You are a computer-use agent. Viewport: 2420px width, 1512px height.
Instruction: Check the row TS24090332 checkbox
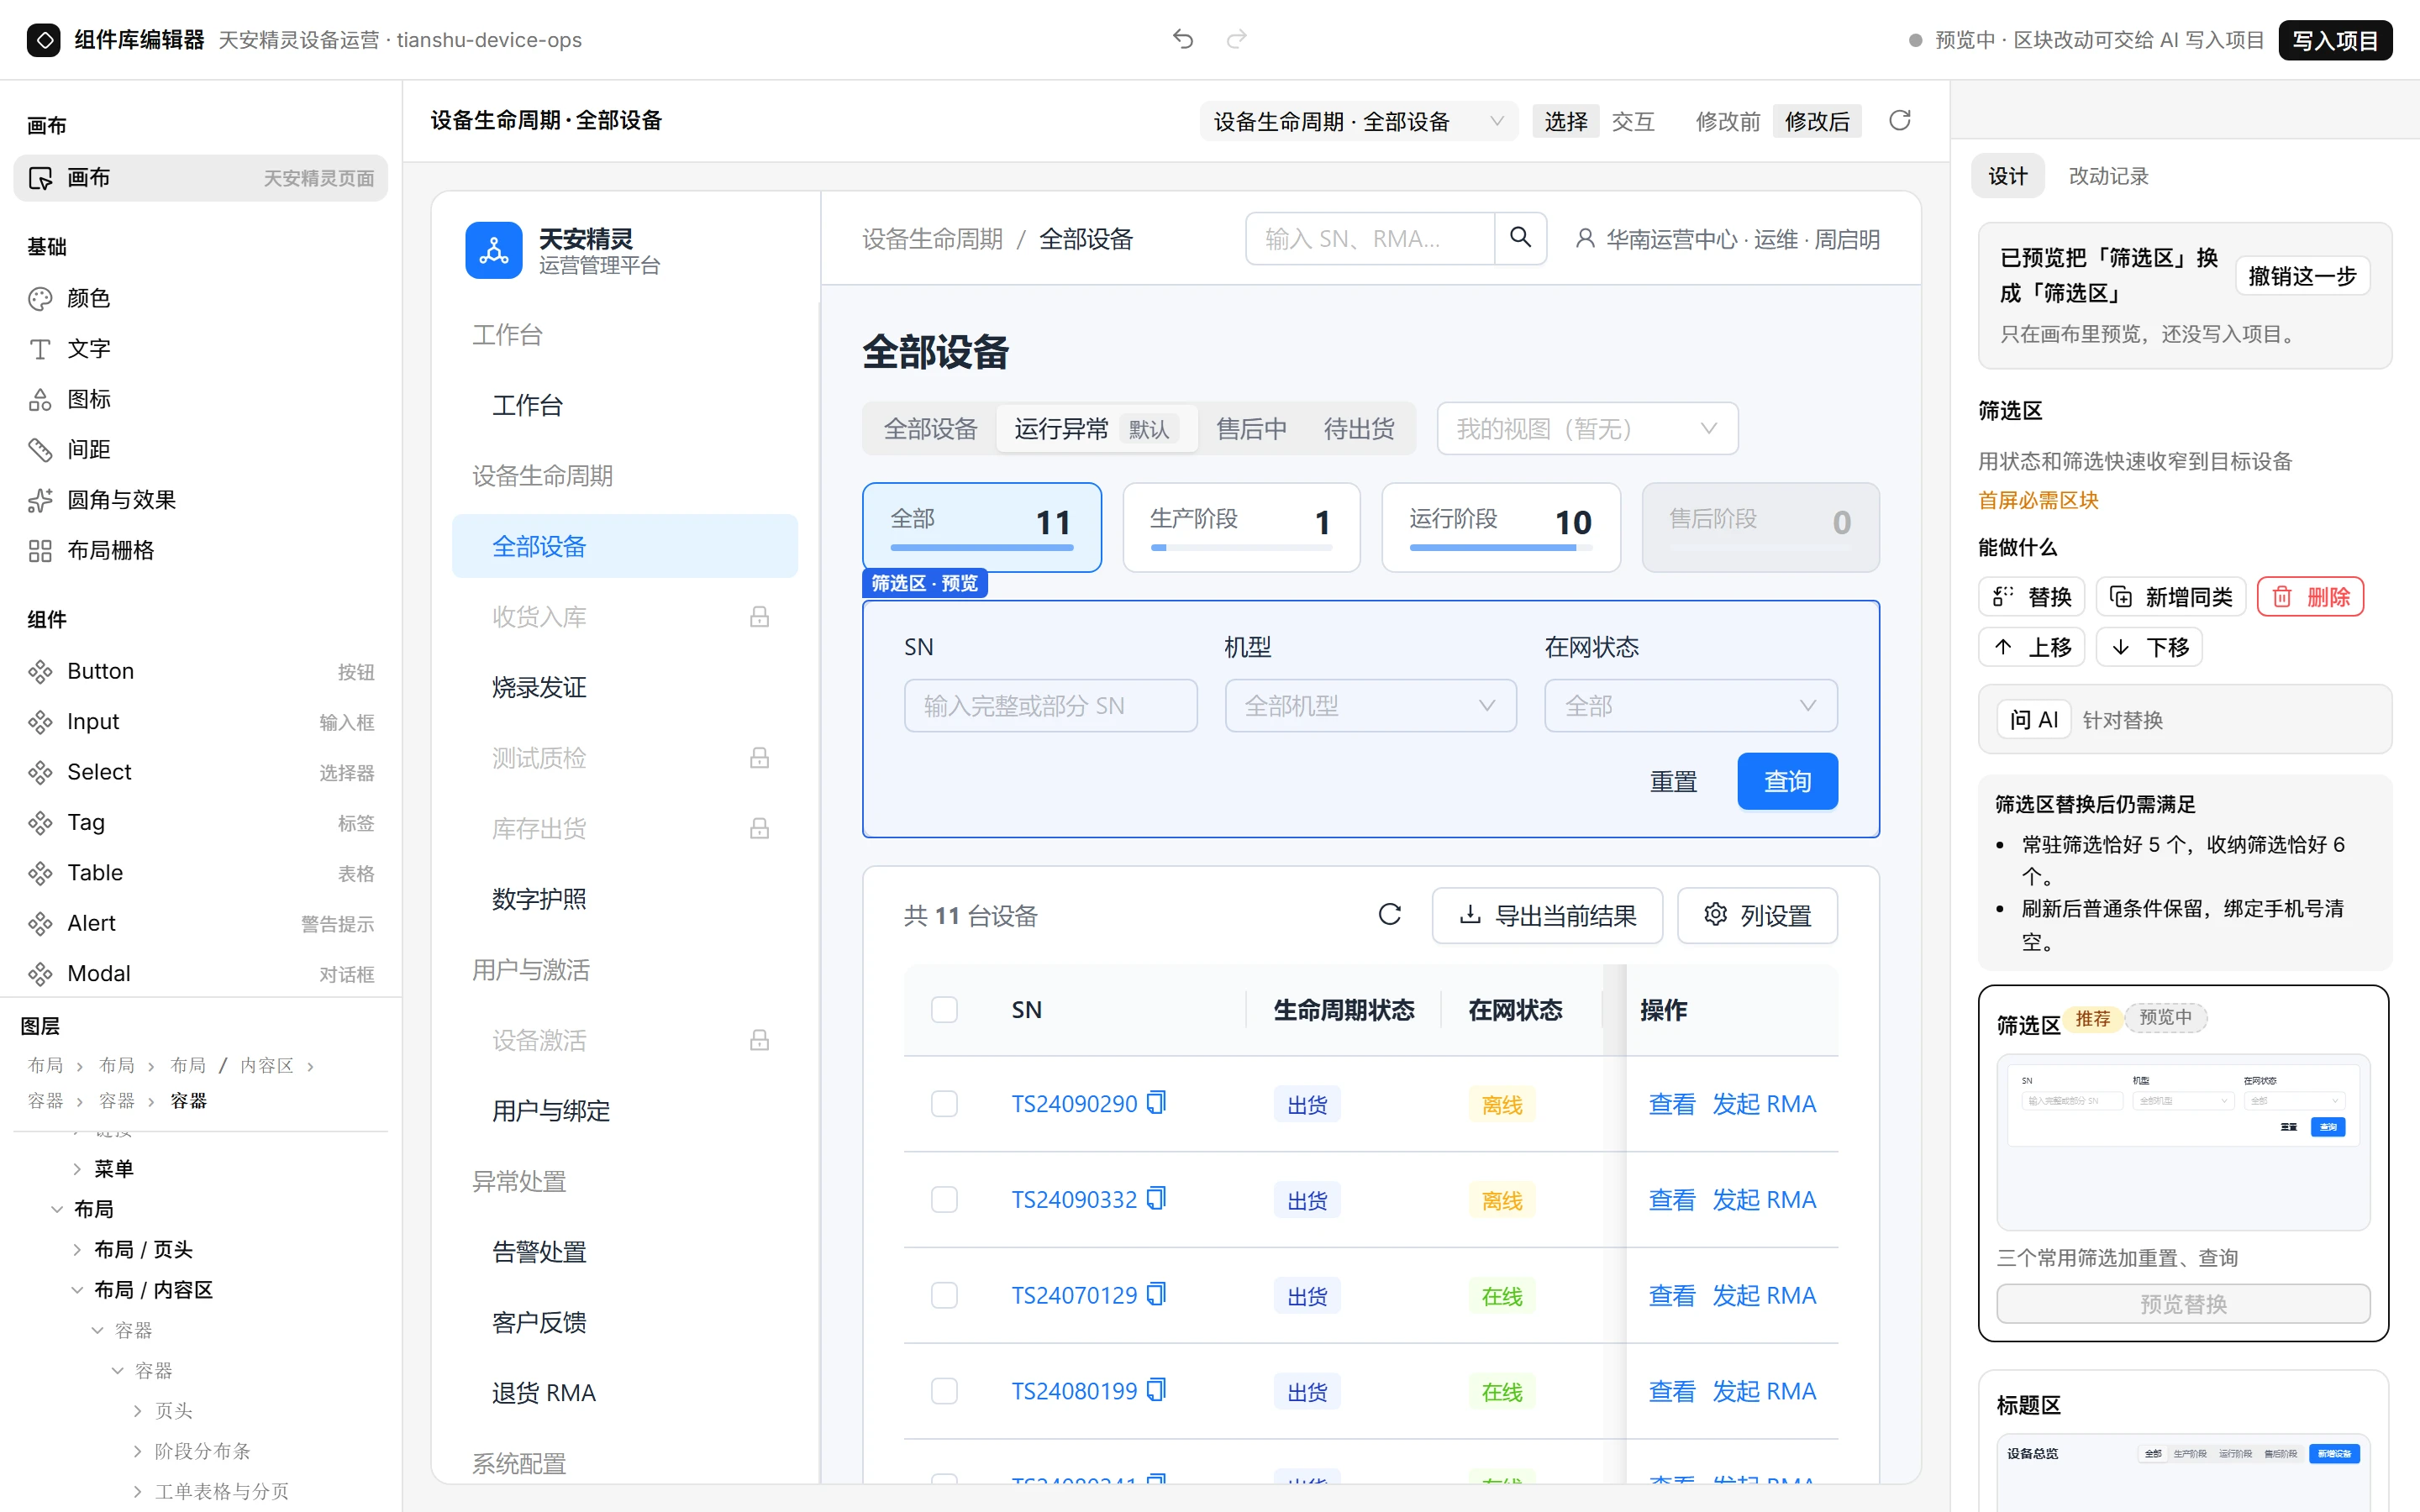coord(944,1199)
